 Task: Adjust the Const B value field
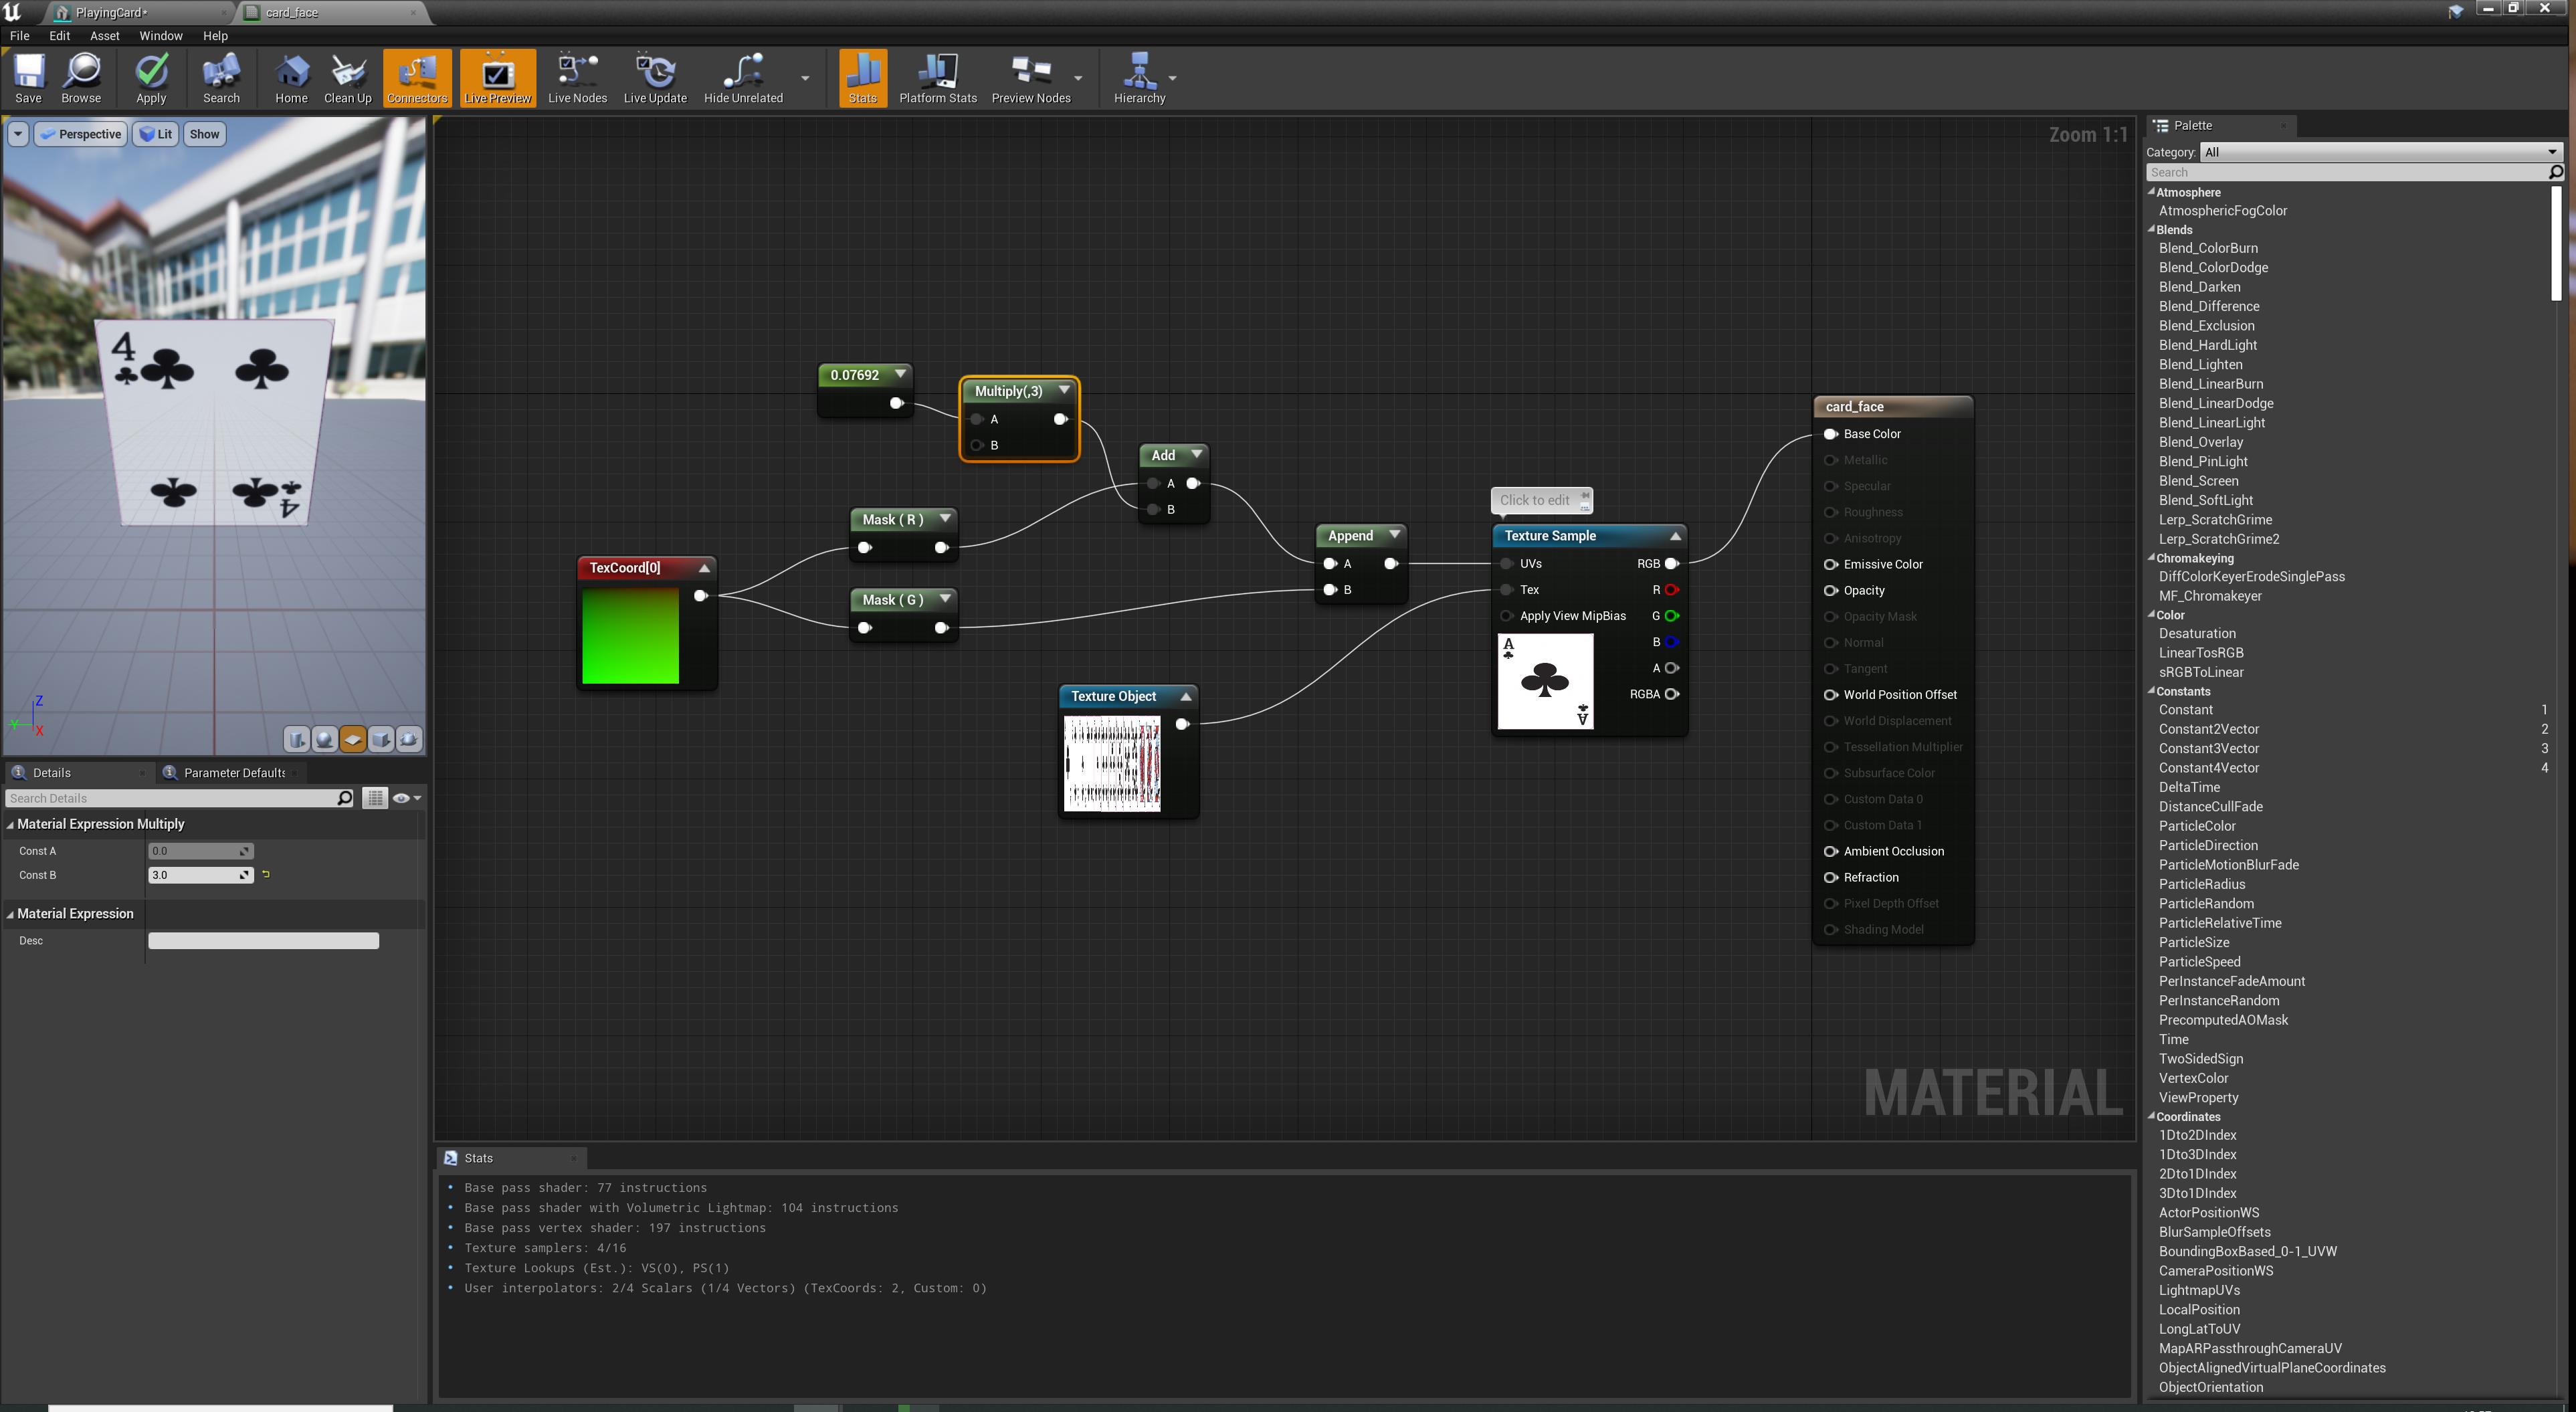coord(200,875)
